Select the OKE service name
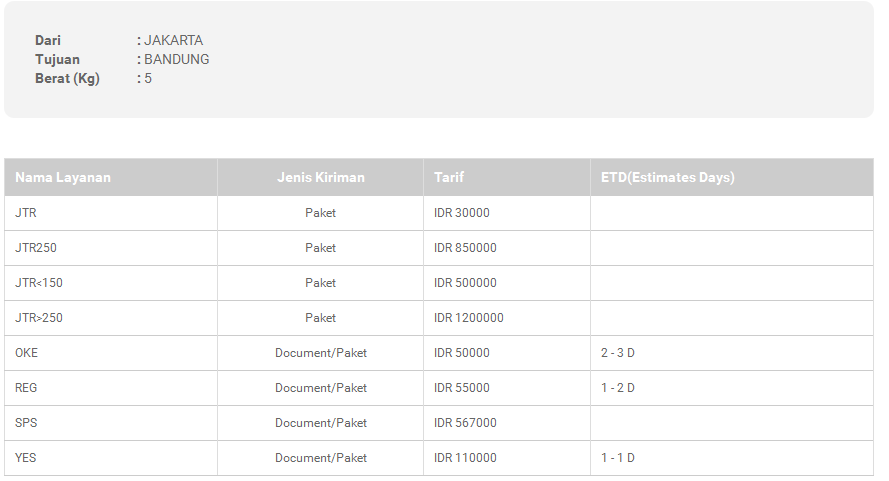The width and height of the screenshot is (889, 481). [27, 353]
